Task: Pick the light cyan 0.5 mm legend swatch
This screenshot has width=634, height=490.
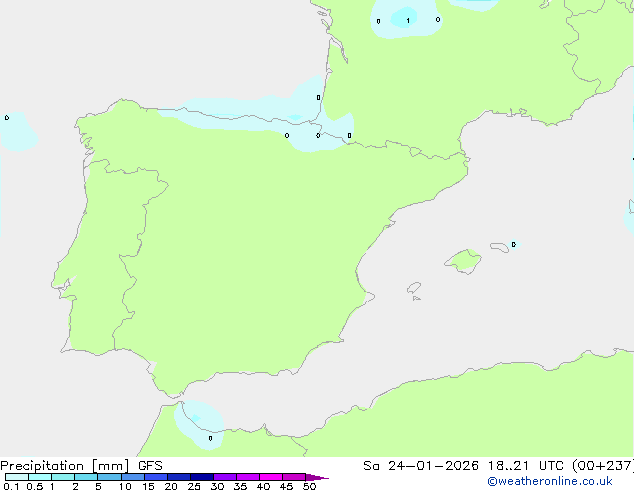Action: [40, 477]
